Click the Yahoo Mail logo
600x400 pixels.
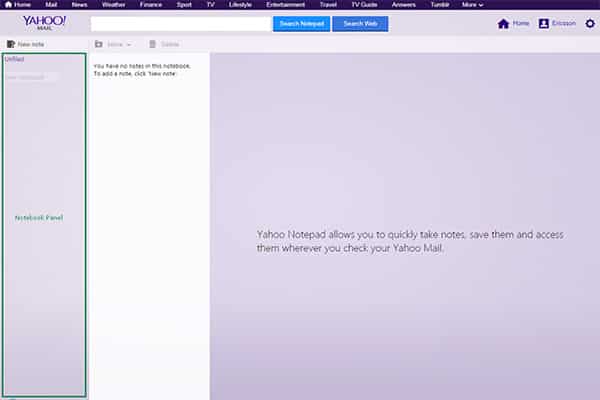[x=44, y=23]
